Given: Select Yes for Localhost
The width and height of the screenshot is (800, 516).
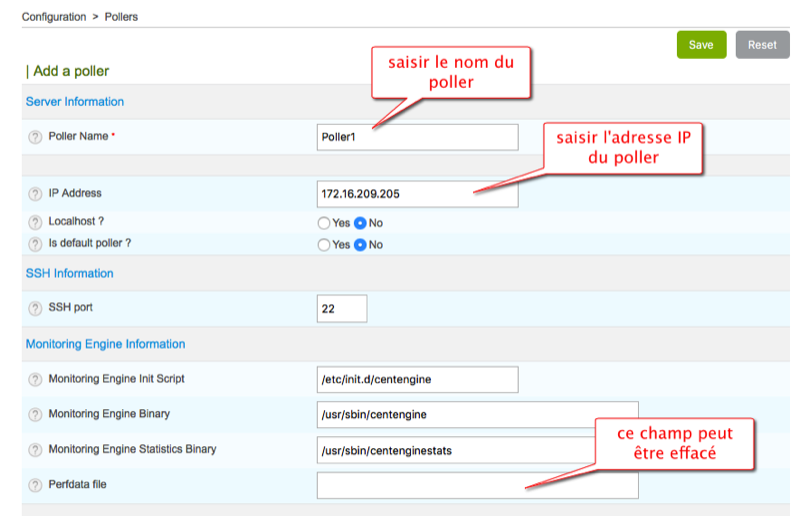Looking at the screenshot, I should (323, 223).
